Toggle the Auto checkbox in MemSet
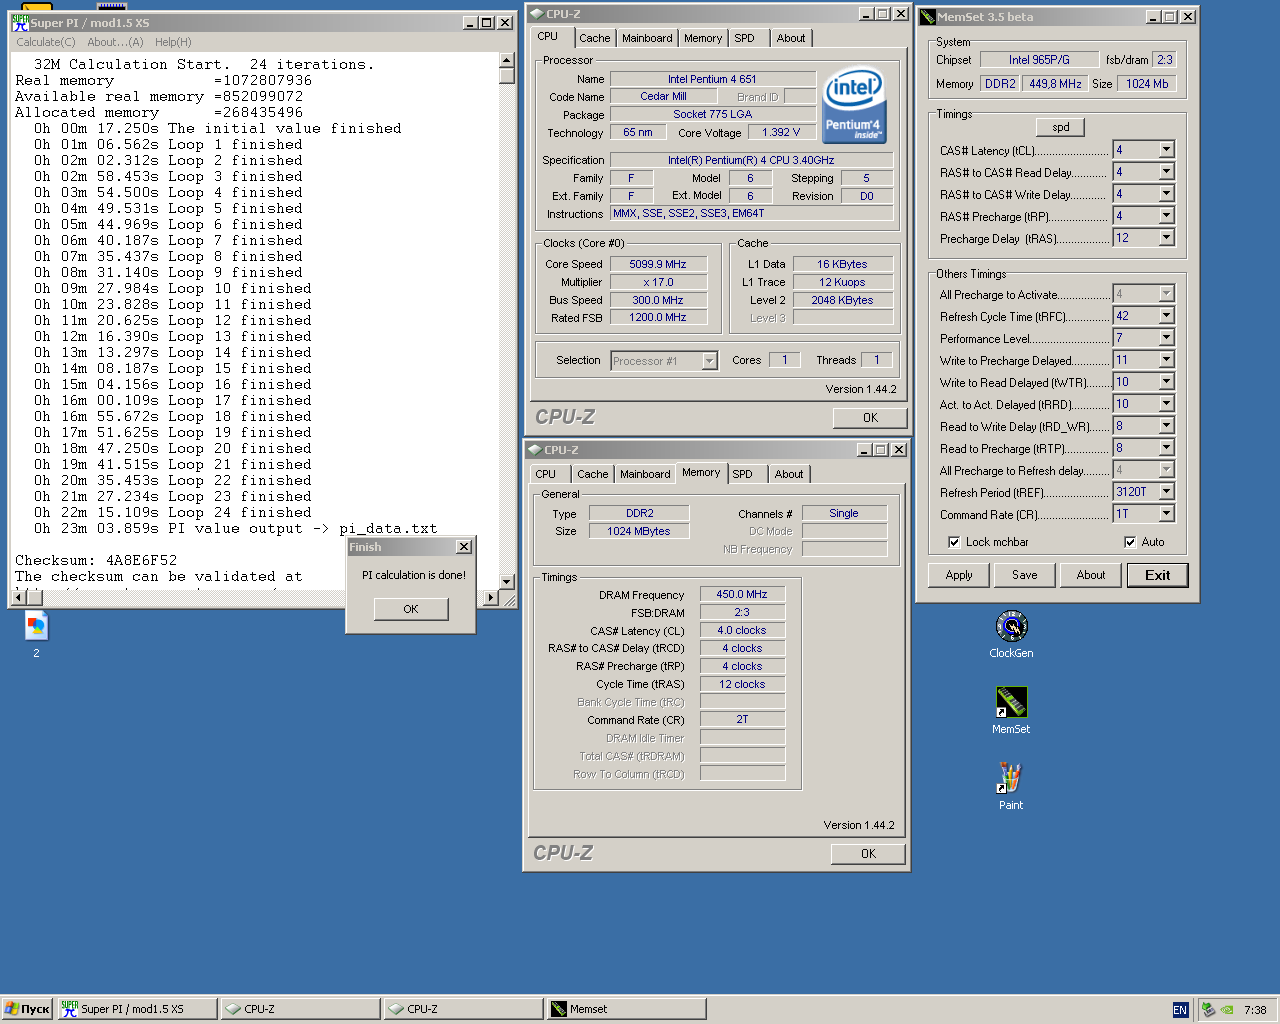Viewport: 1280px width, 1024px height. click(x=1130, y=542)
